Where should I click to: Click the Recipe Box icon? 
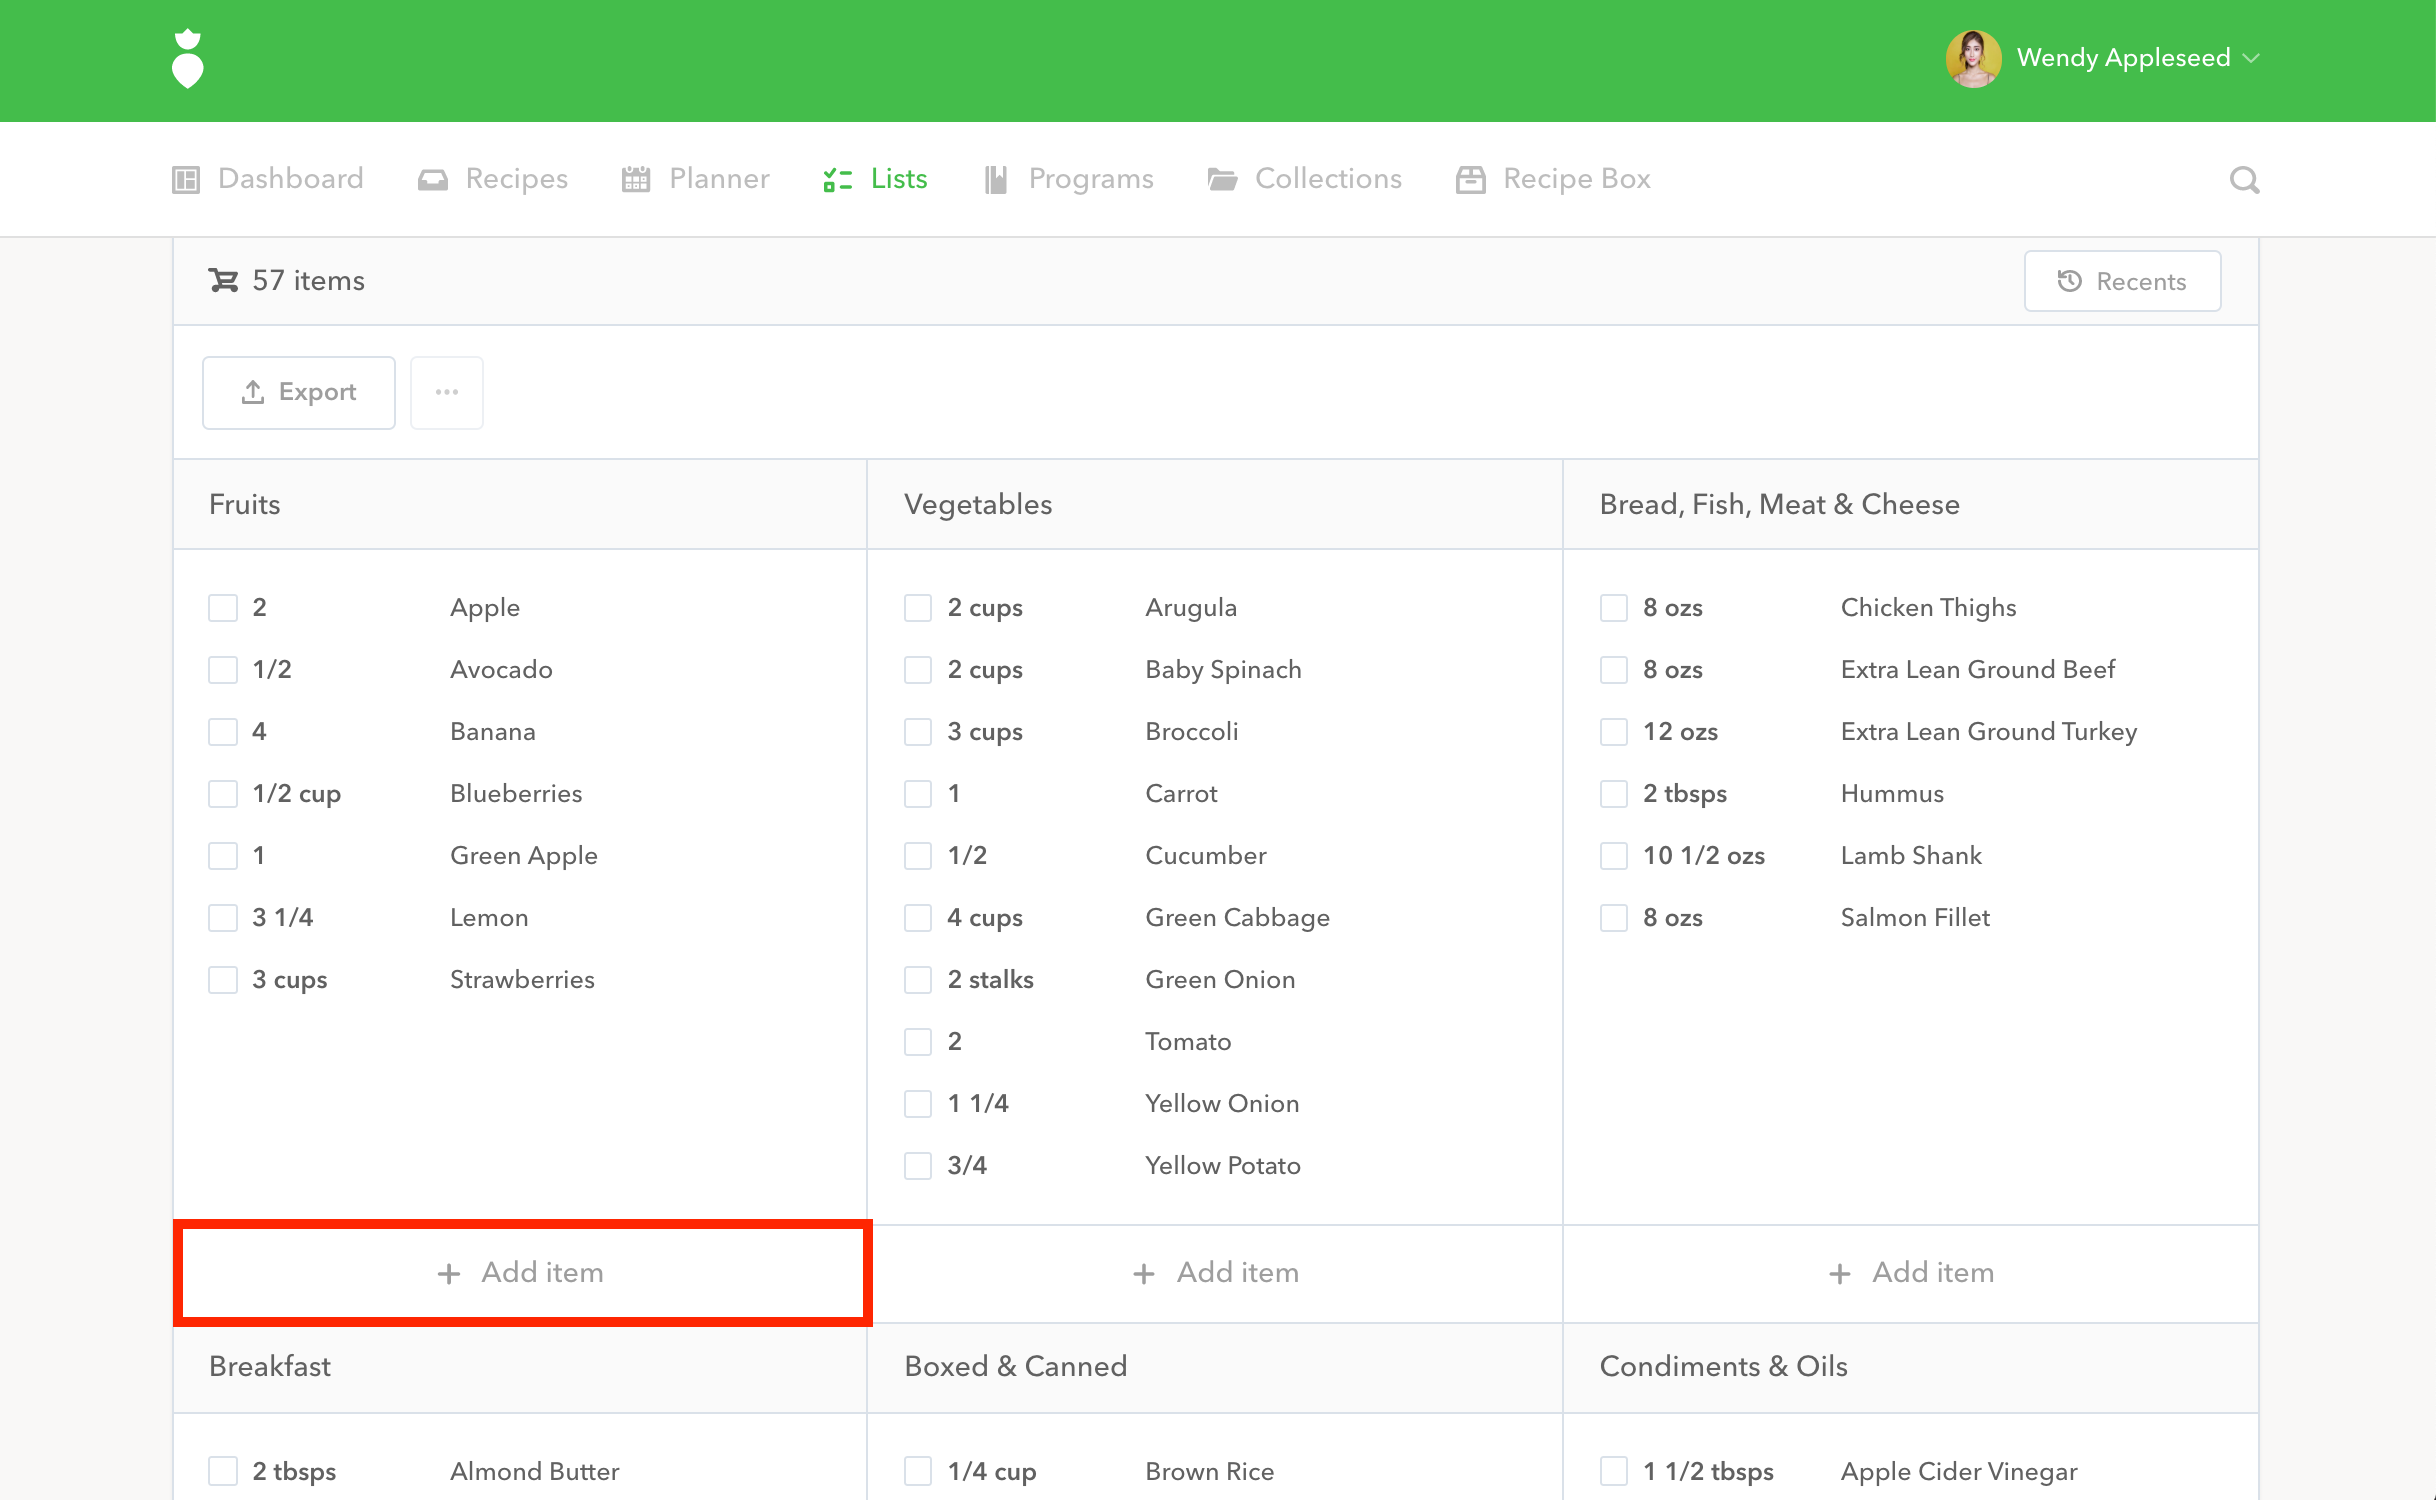tap(1470, 180)
